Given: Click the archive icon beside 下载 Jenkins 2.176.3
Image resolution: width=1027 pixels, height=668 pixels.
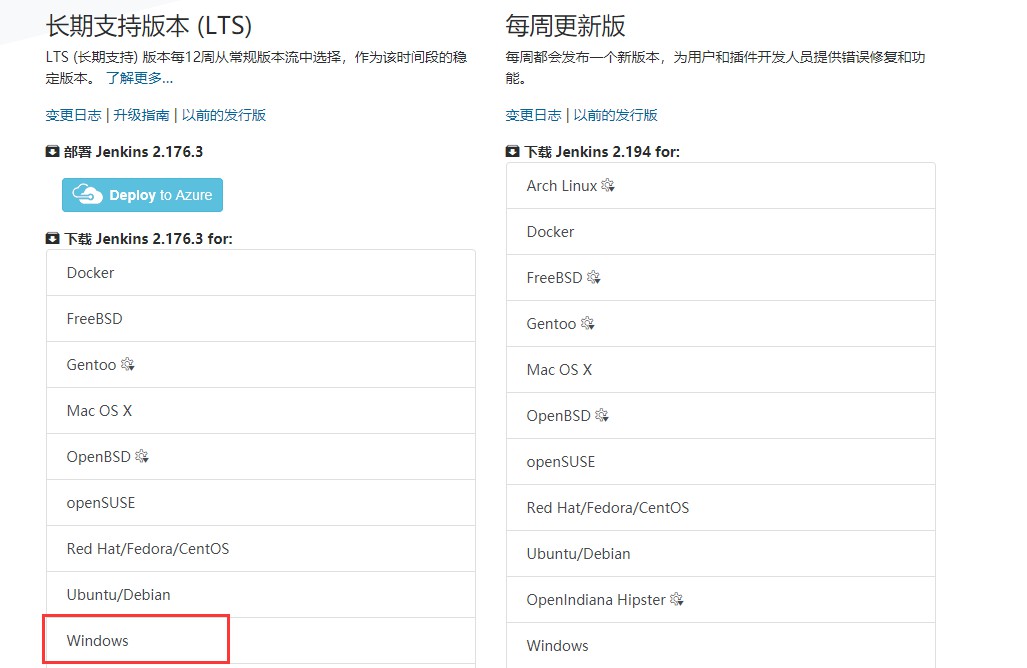Looking at the screenshot, I should pyautogui.click(x=52, y=239).
